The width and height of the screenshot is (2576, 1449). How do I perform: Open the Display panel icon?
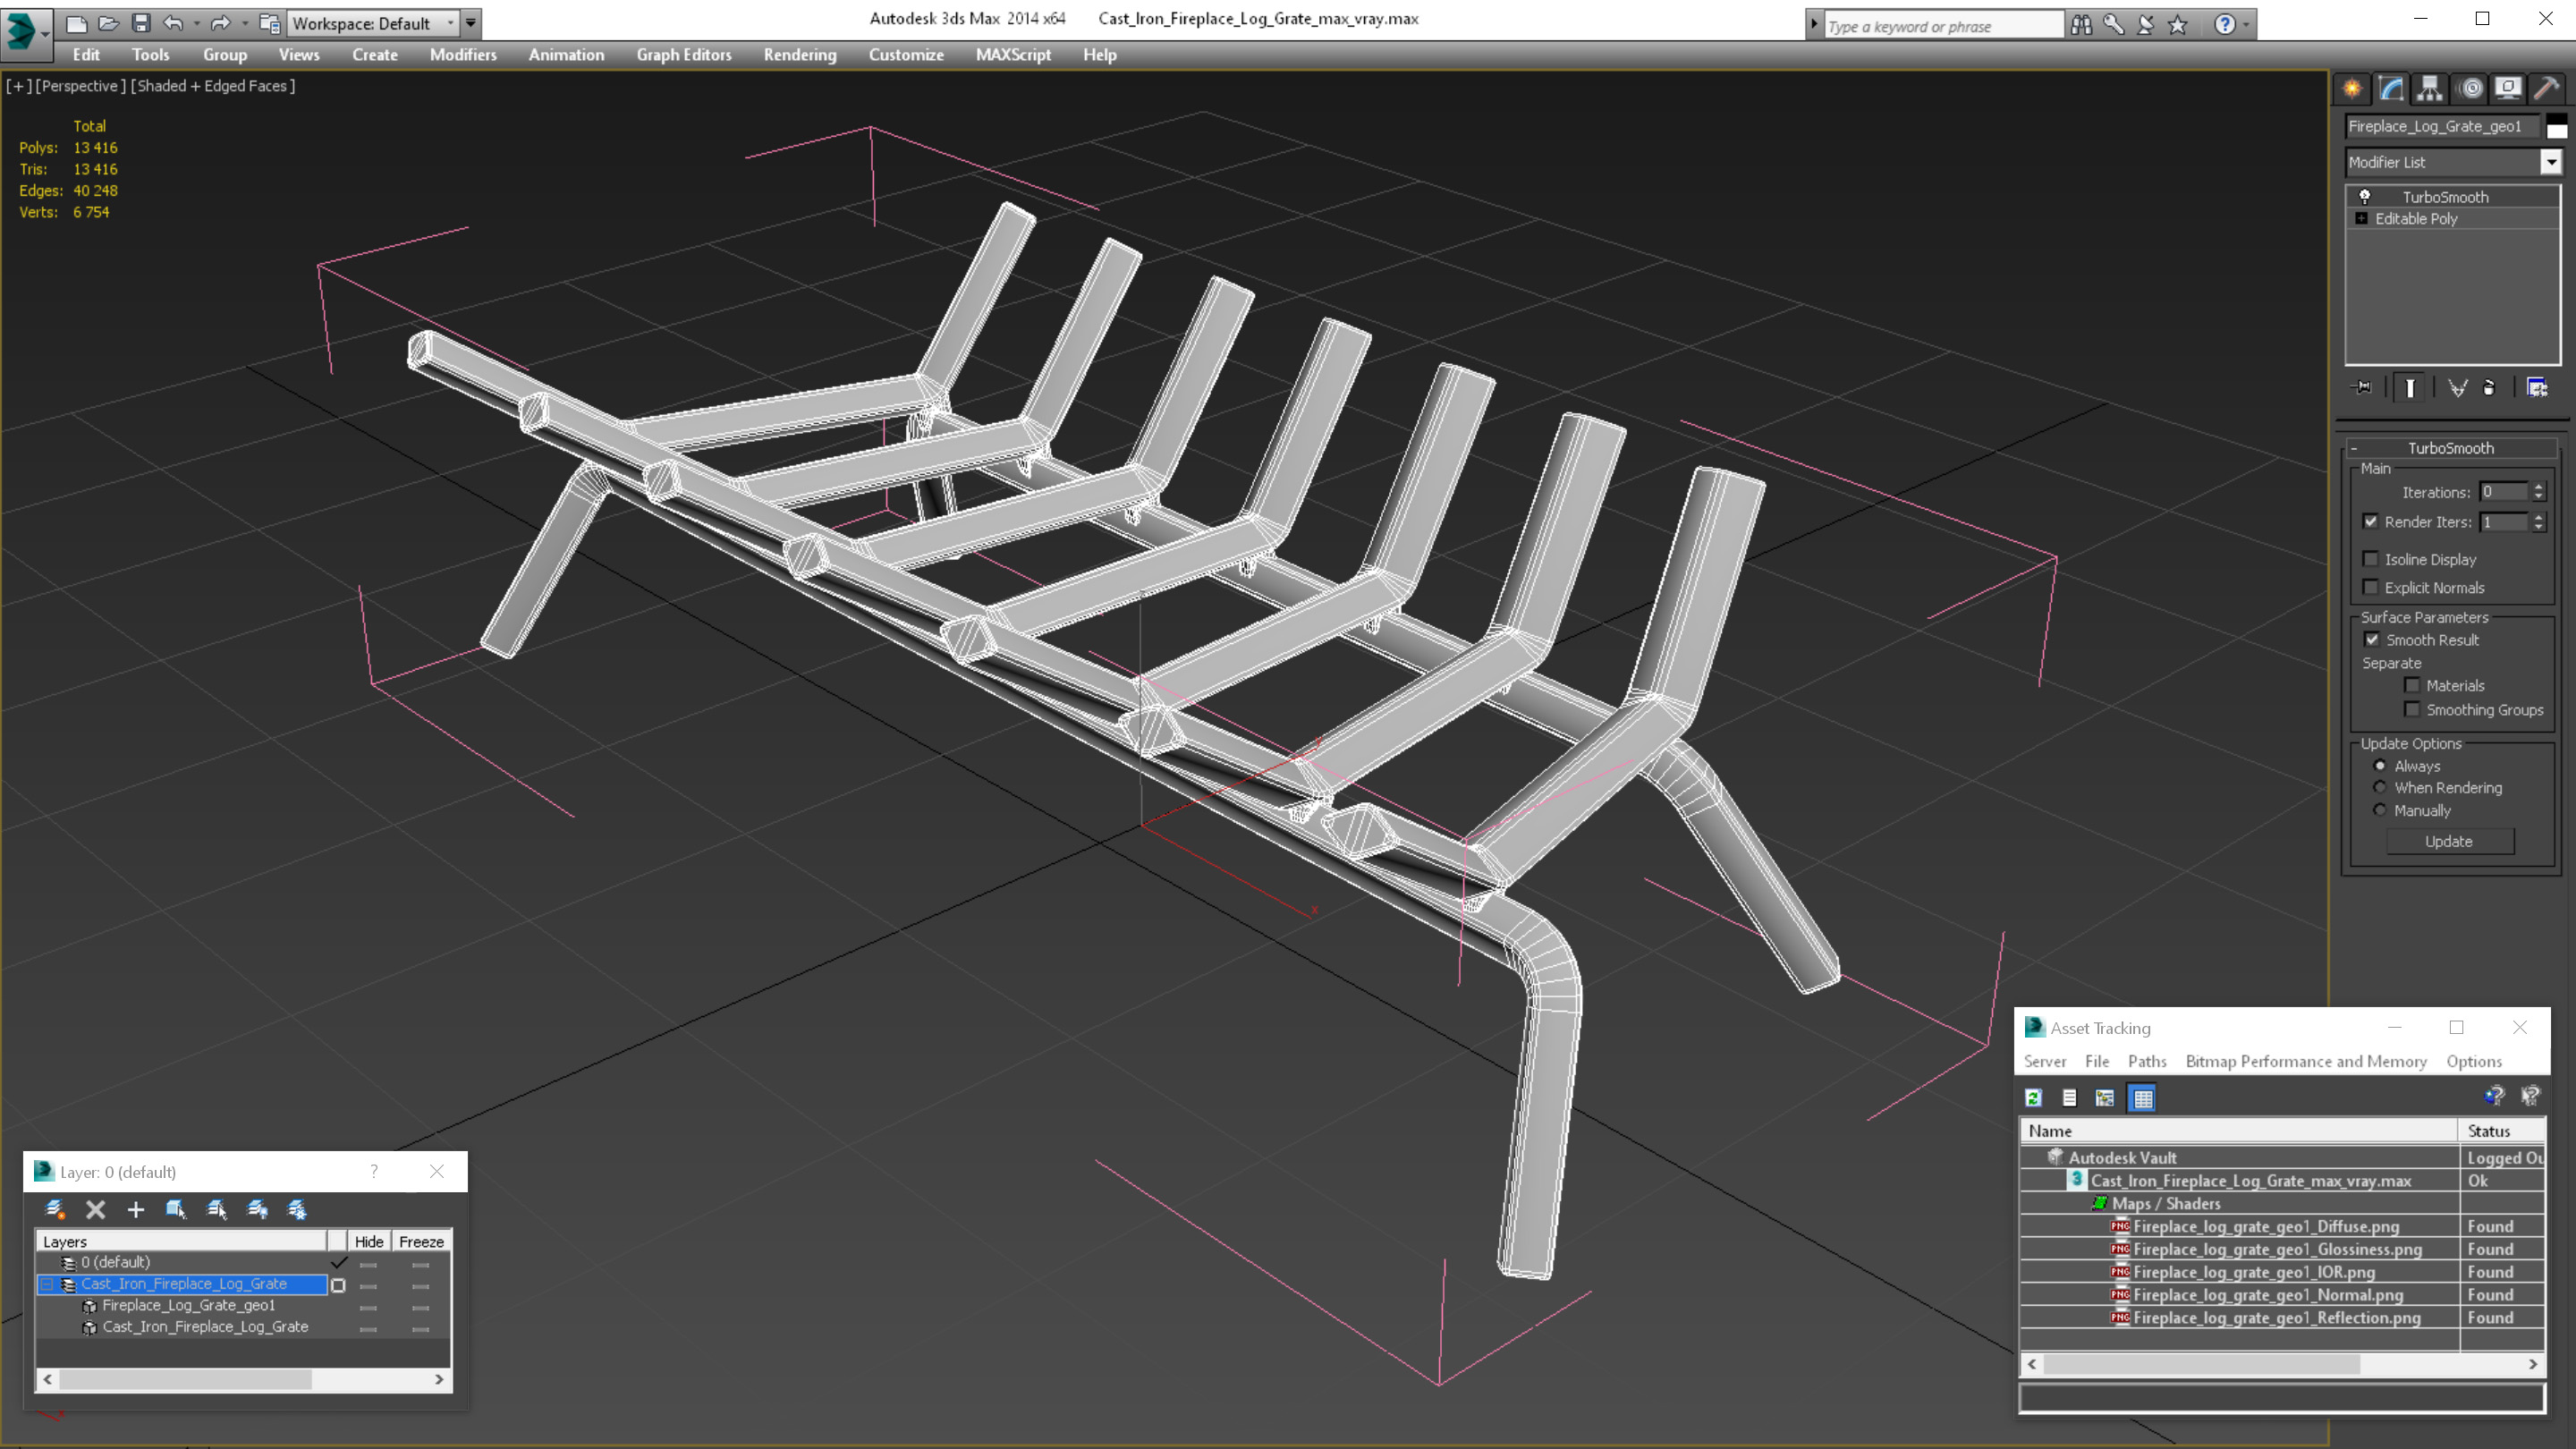point(2508,89)
